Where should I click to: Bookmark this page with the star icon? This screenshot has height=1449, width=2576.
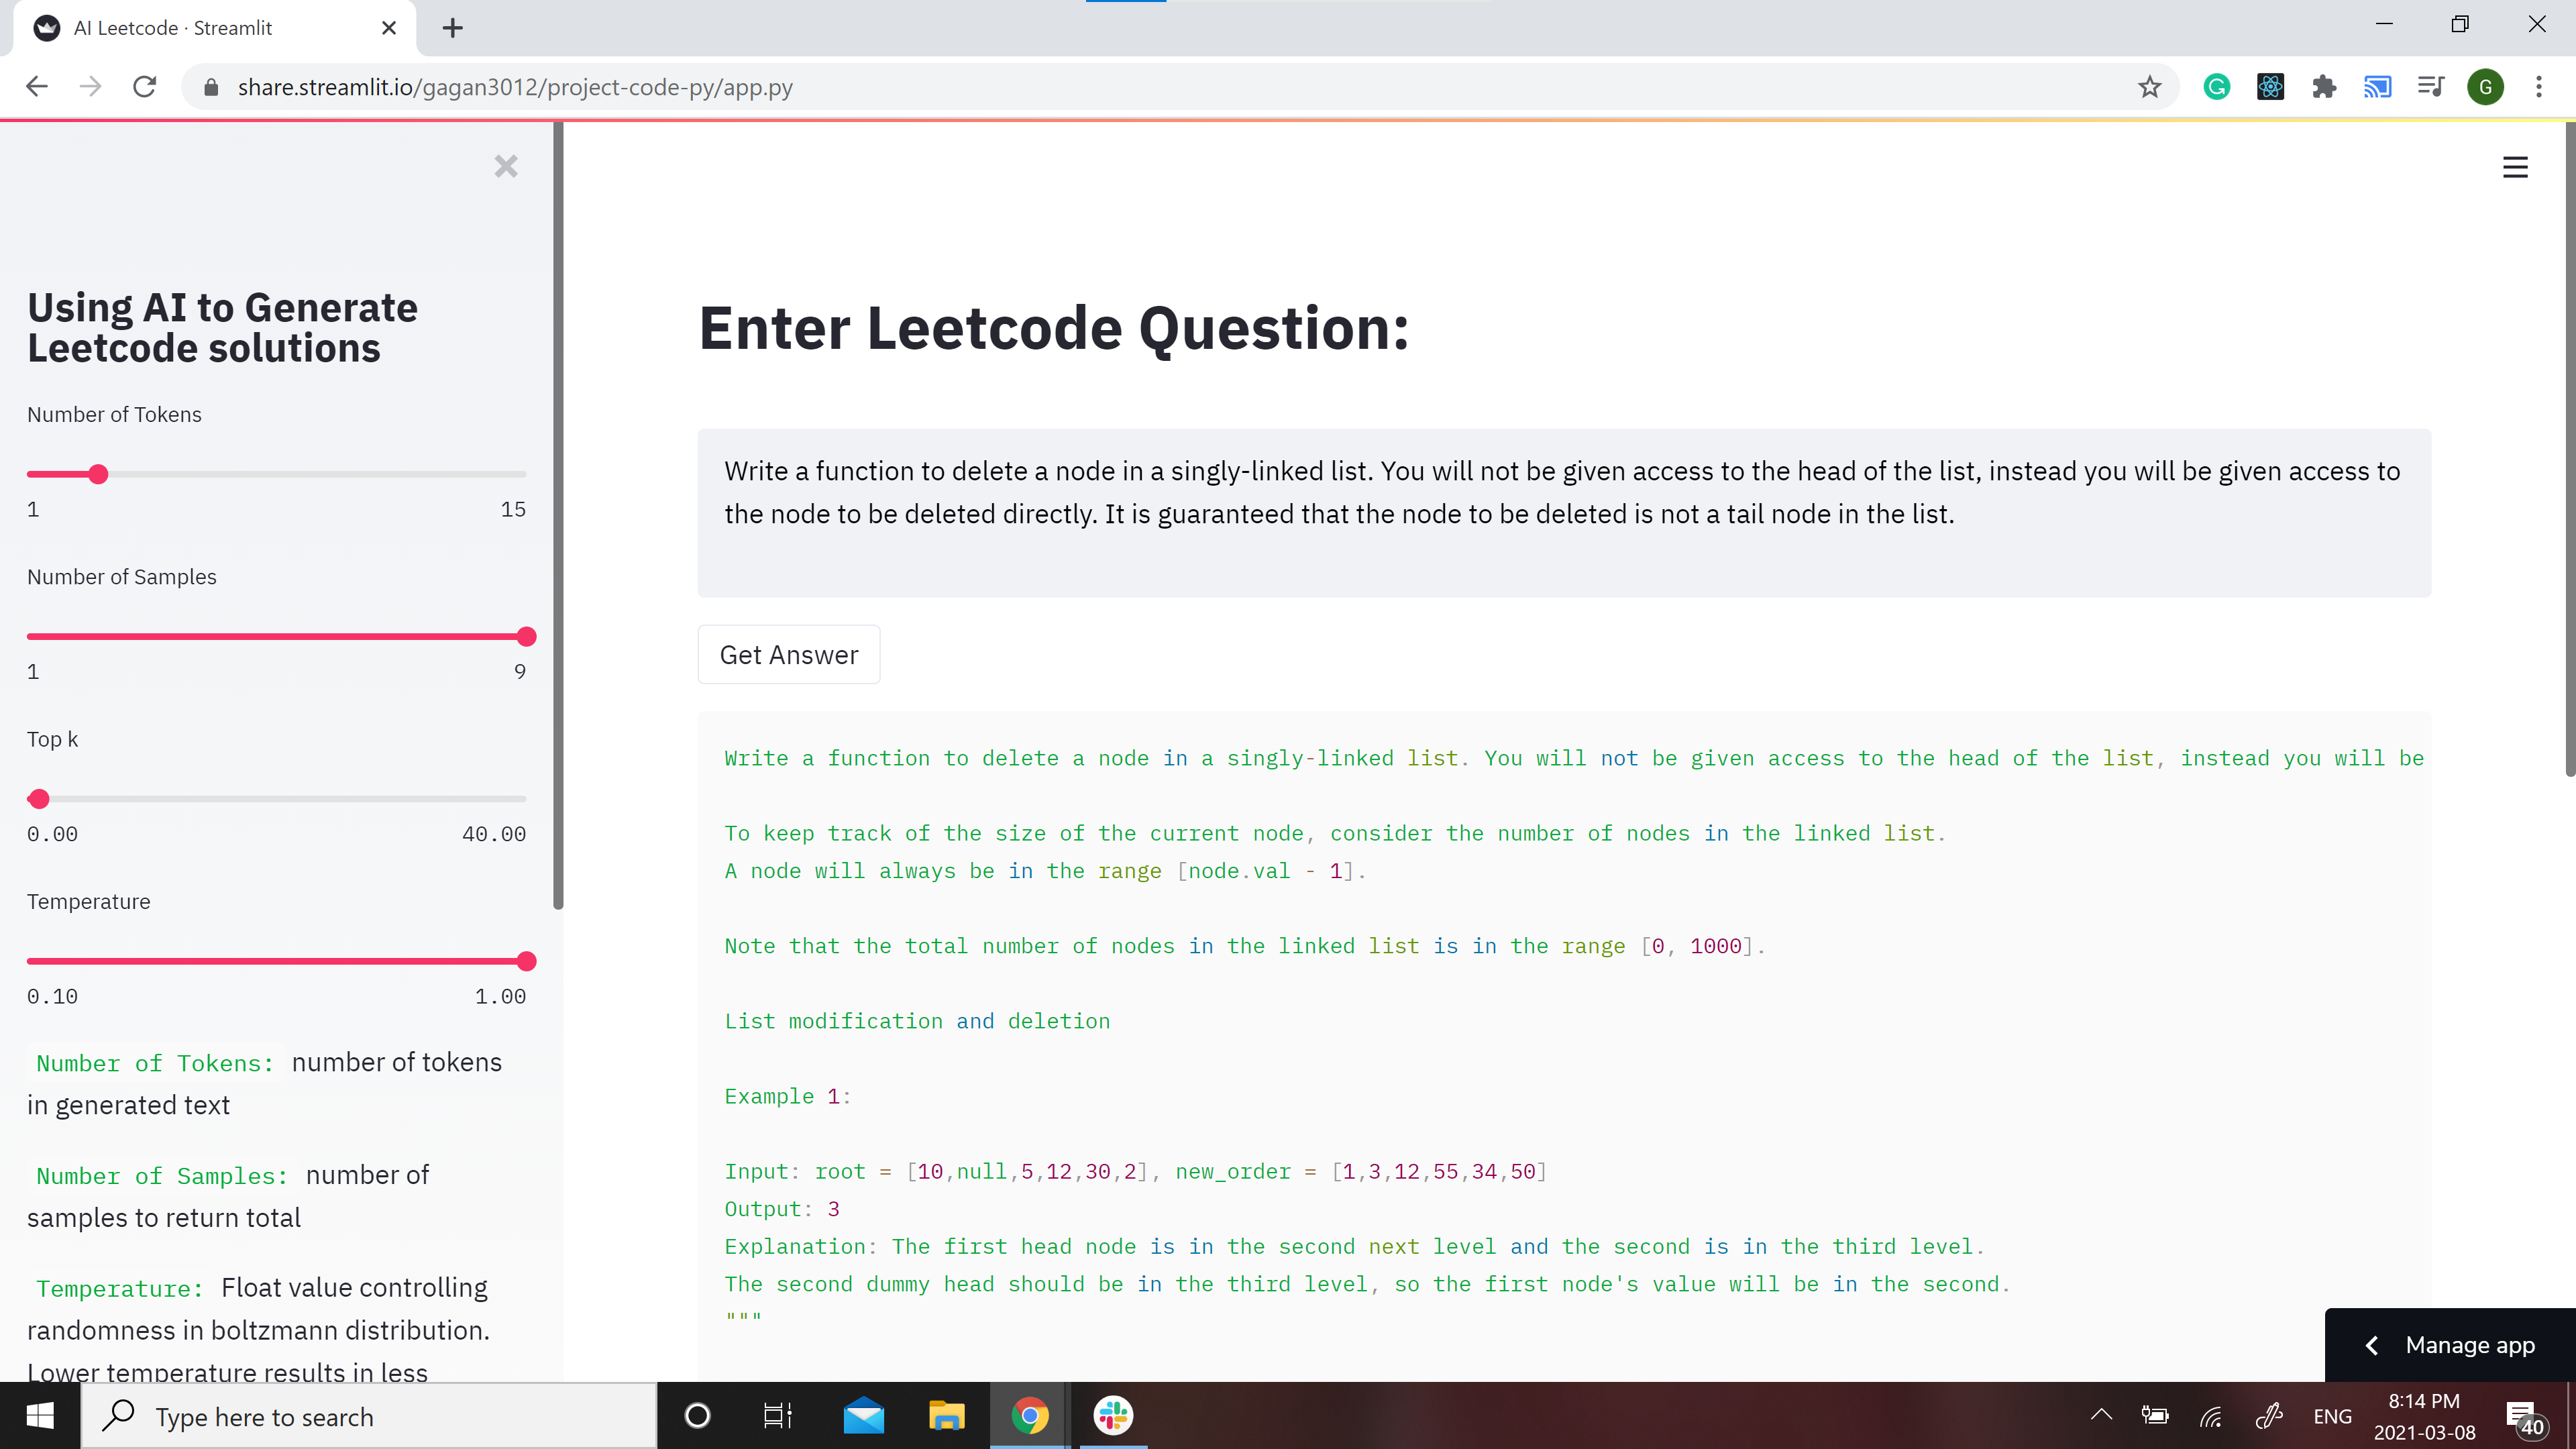(2149, 87)
